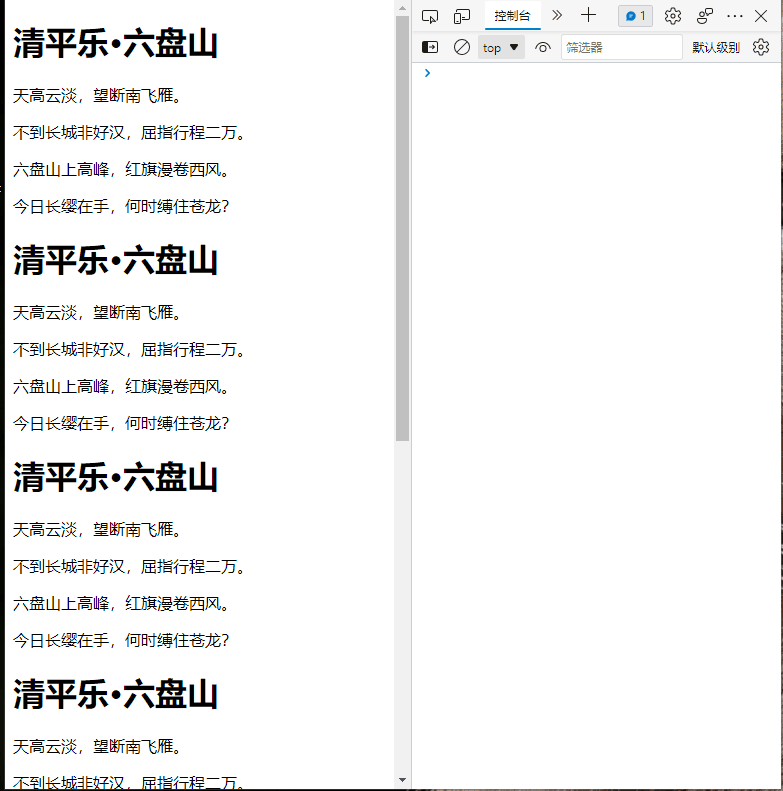Create live expression with the eye icon
Screen dimensions: 783x791
(x=543, y=47)
